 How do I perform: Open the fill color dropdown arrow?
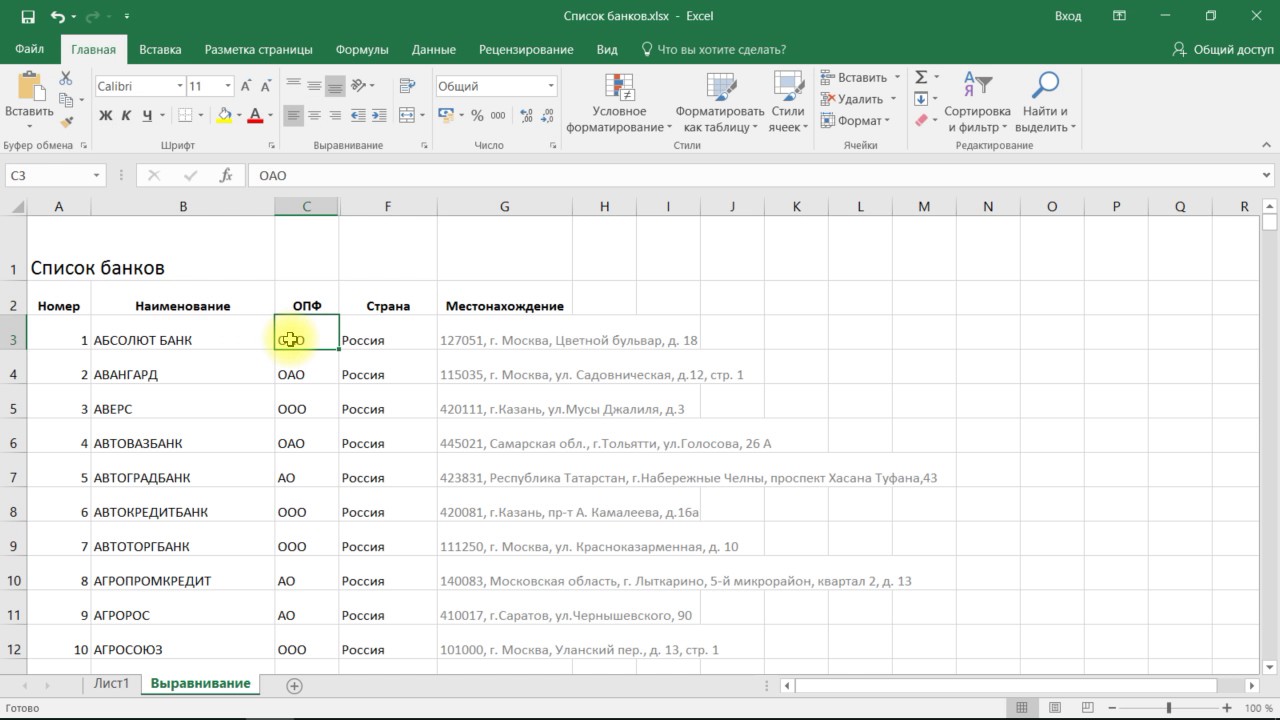point(239,116)
